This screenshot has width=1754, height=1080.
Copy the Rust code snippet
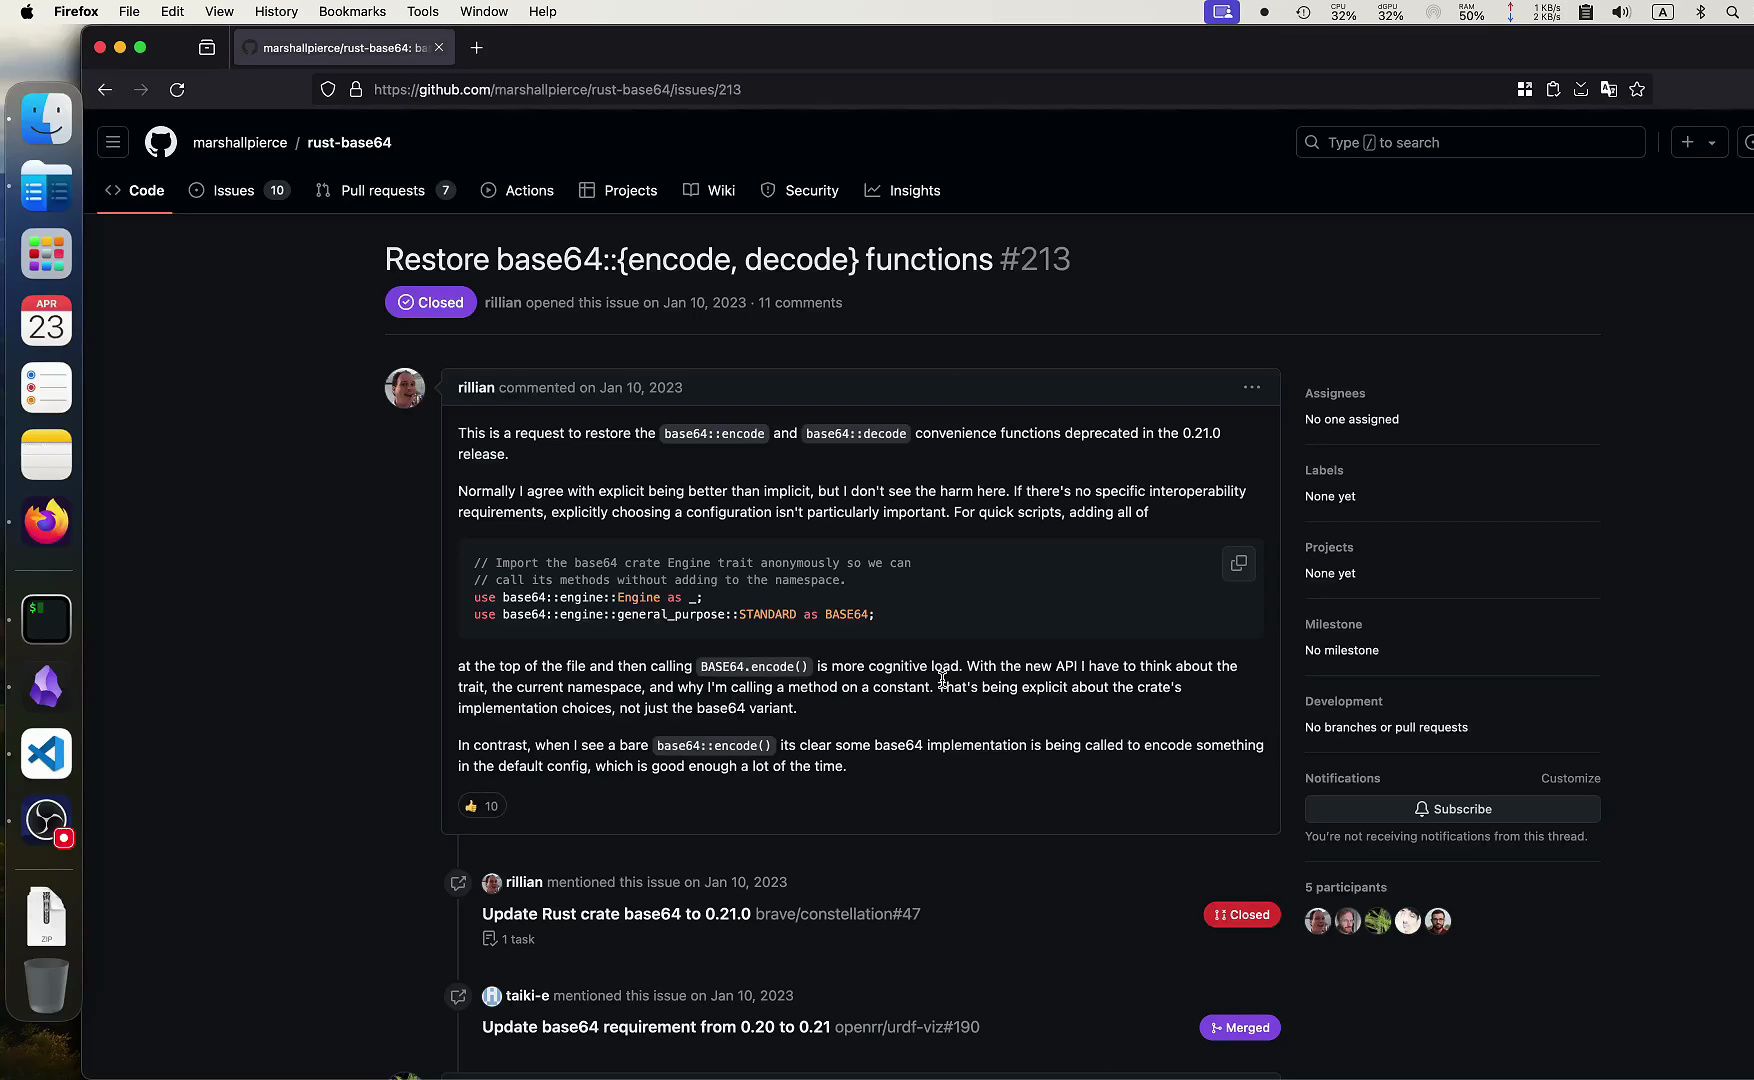coord(1238,564)
